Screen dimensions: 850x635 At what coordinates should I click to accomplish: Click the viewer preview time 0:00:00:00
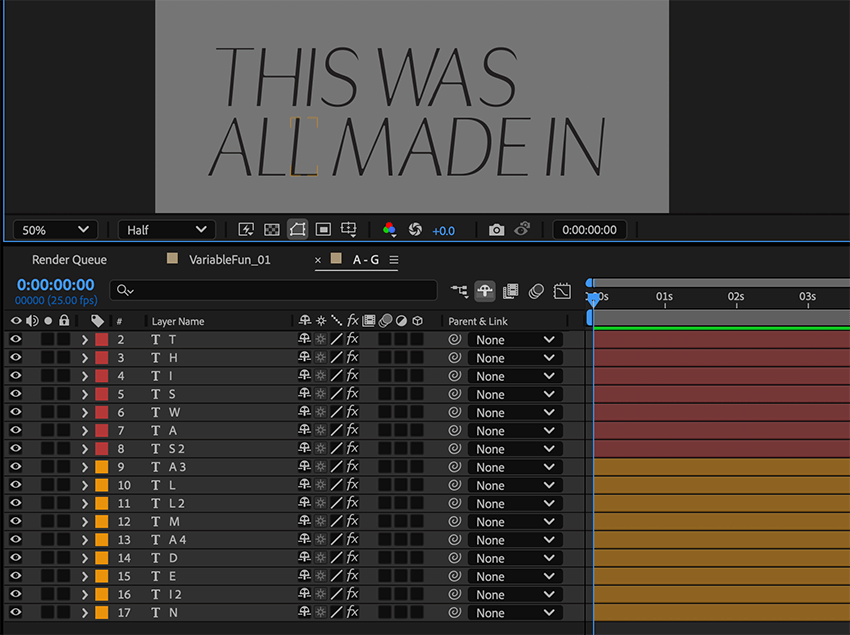pos(589,230)
